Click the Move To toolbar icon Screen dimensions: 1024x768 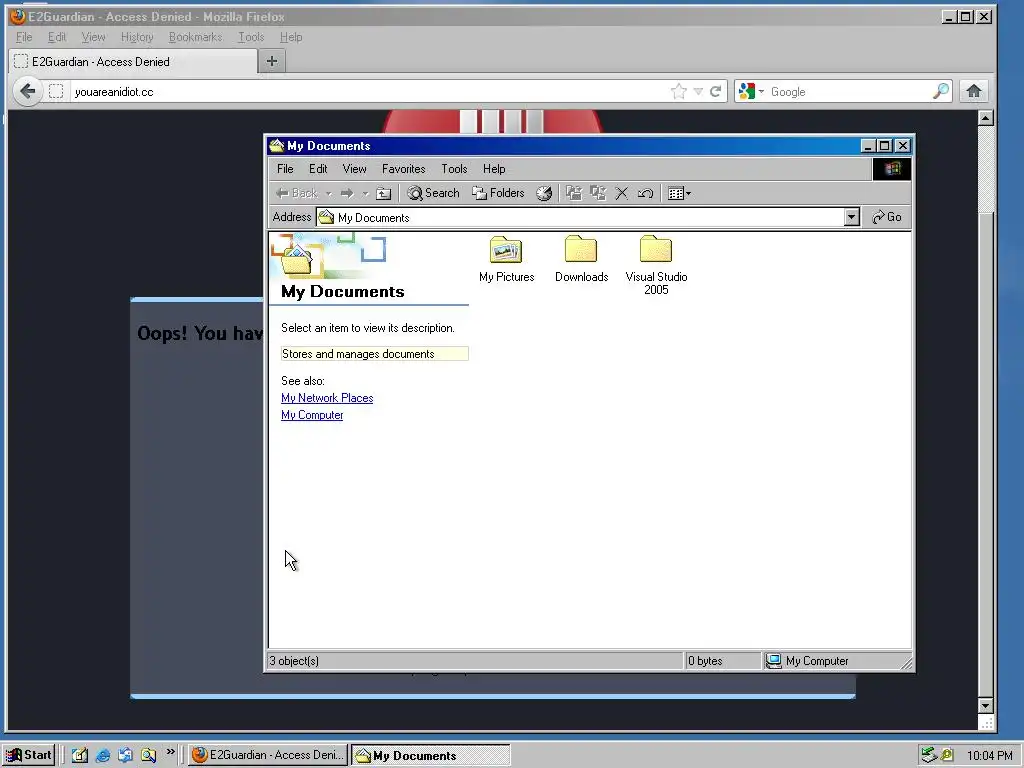pos(573,193)
